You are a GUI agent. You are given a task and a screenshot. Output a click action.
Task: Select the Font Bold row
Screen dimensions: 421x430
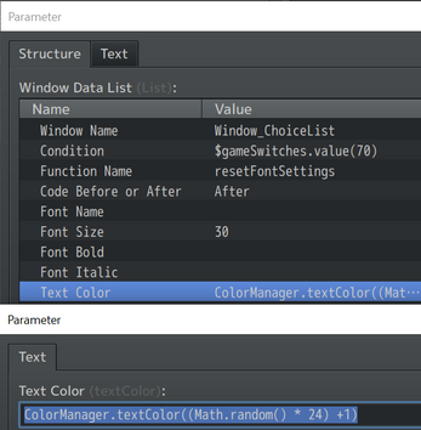pos(220,252)
